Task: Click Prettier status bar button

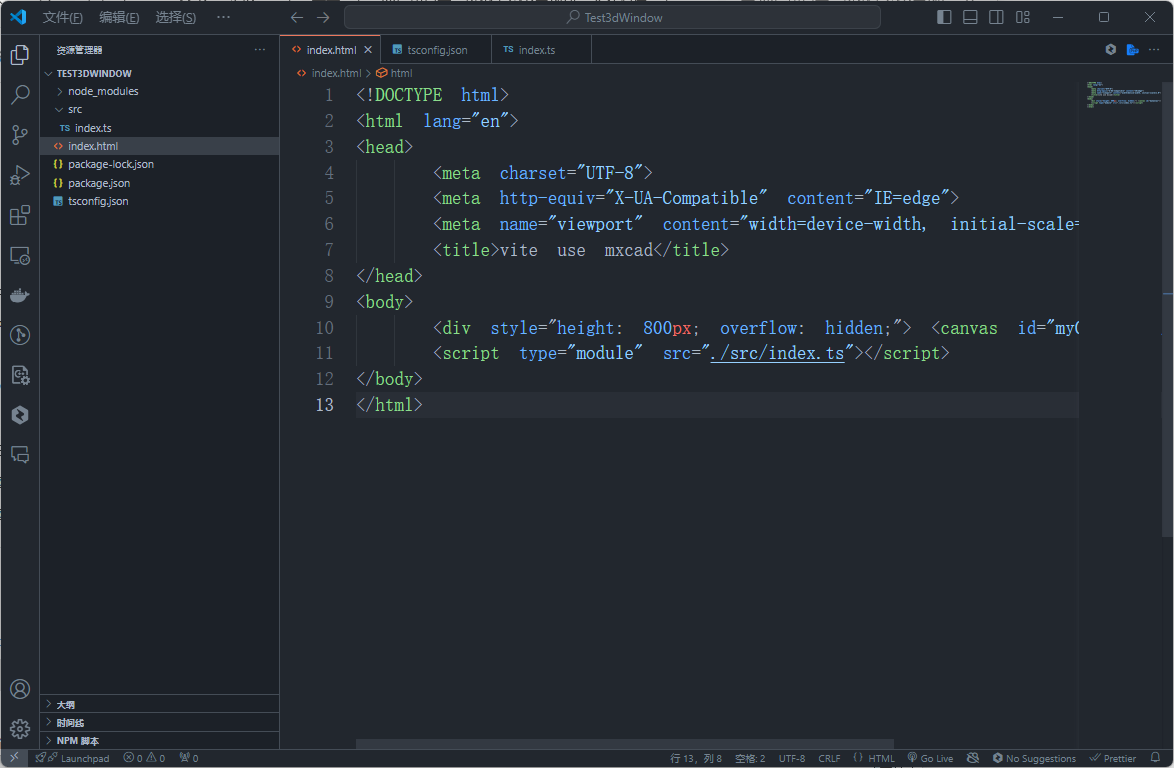Action: point(1113,758)
